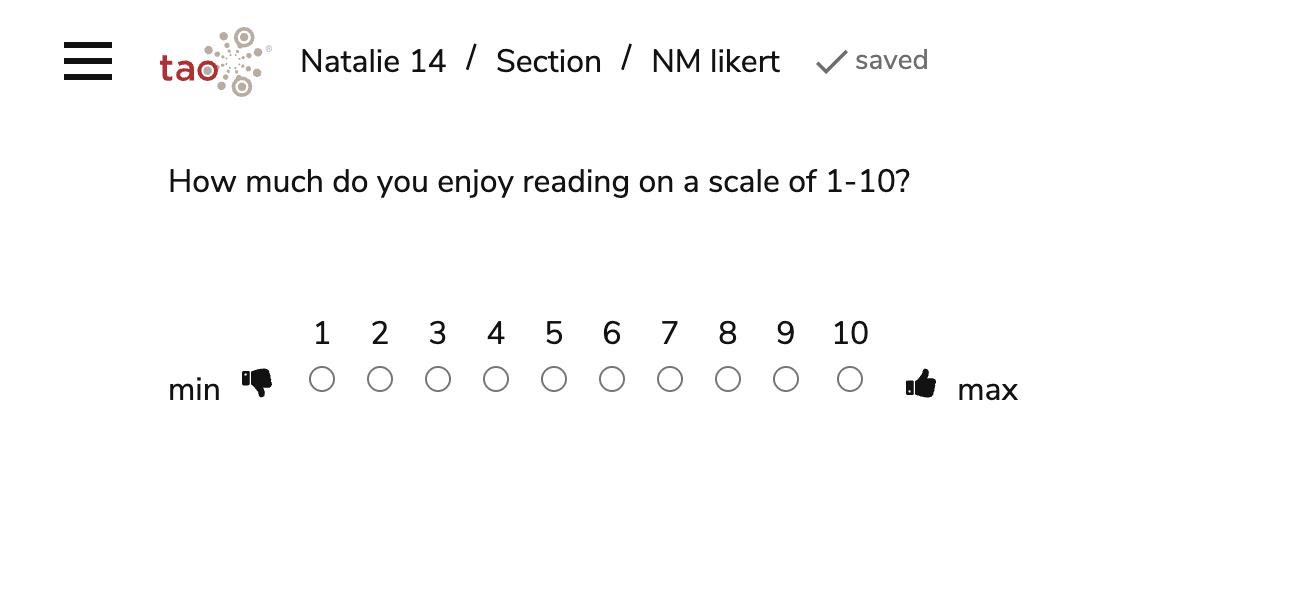Click the saved status text
The height and width of the screenshot is (592, 1308).
click(890, 61)
